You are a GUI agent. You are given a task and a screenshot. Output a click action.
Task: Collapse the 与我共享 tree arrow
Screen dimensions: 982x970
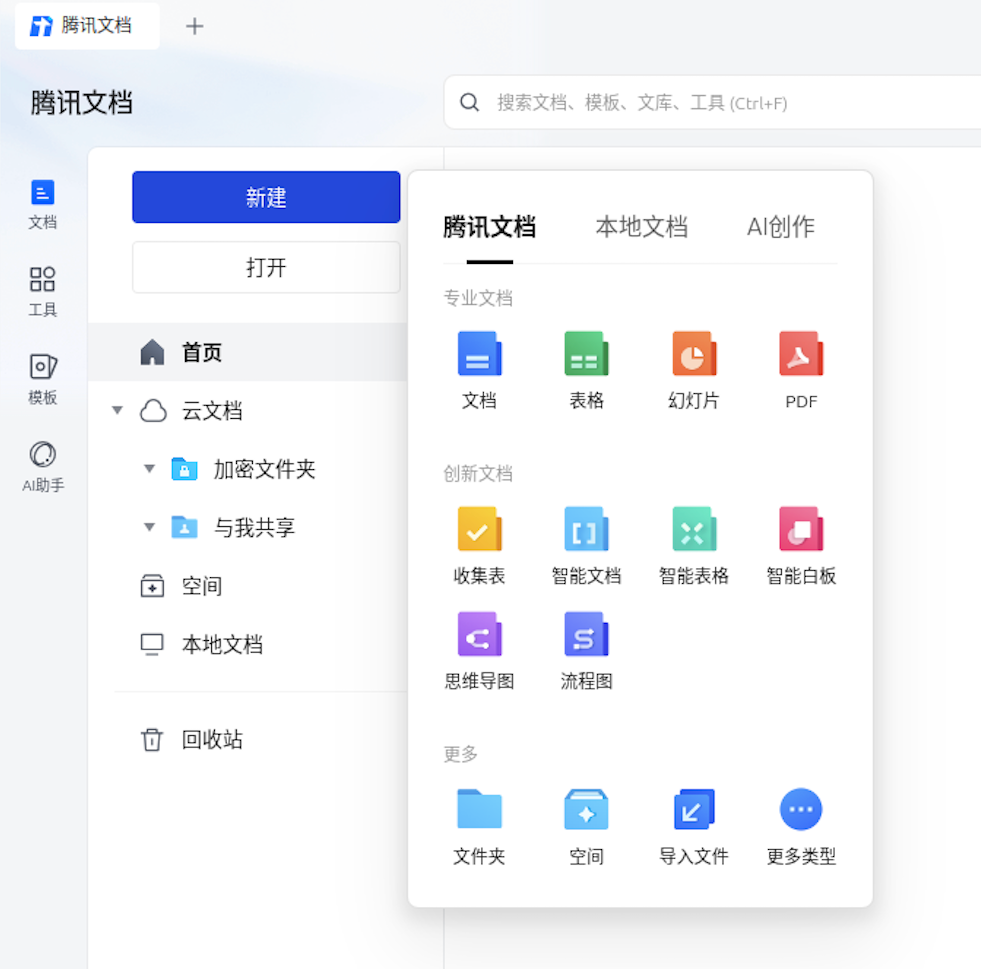pos(149,527)
